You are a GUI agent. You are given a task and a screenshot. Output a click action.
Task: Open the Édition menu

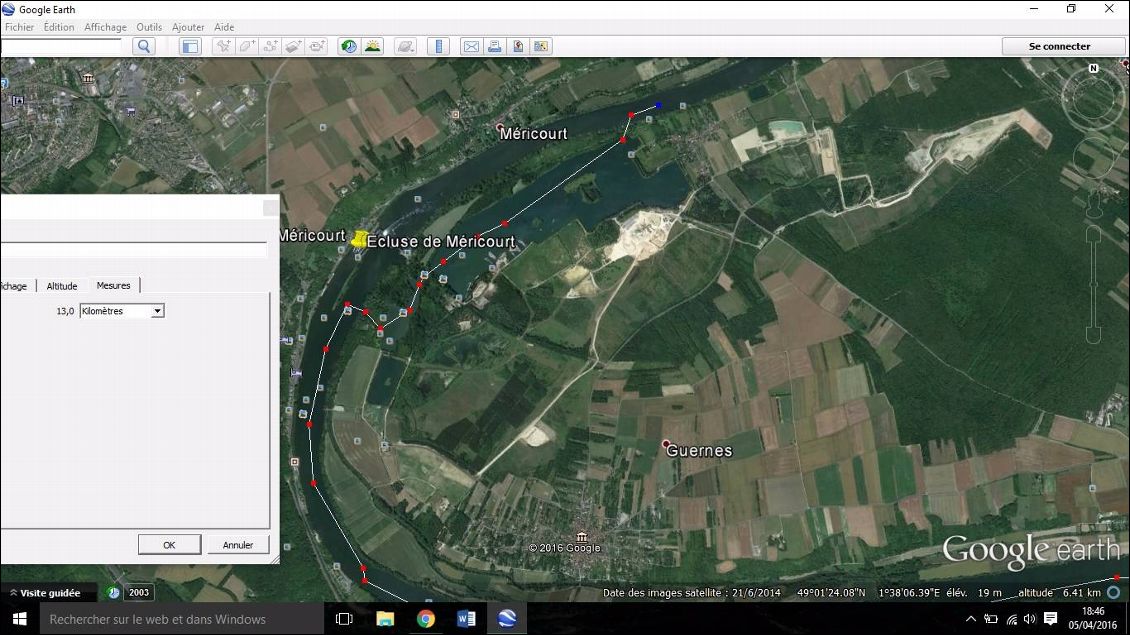click(59, 27)
